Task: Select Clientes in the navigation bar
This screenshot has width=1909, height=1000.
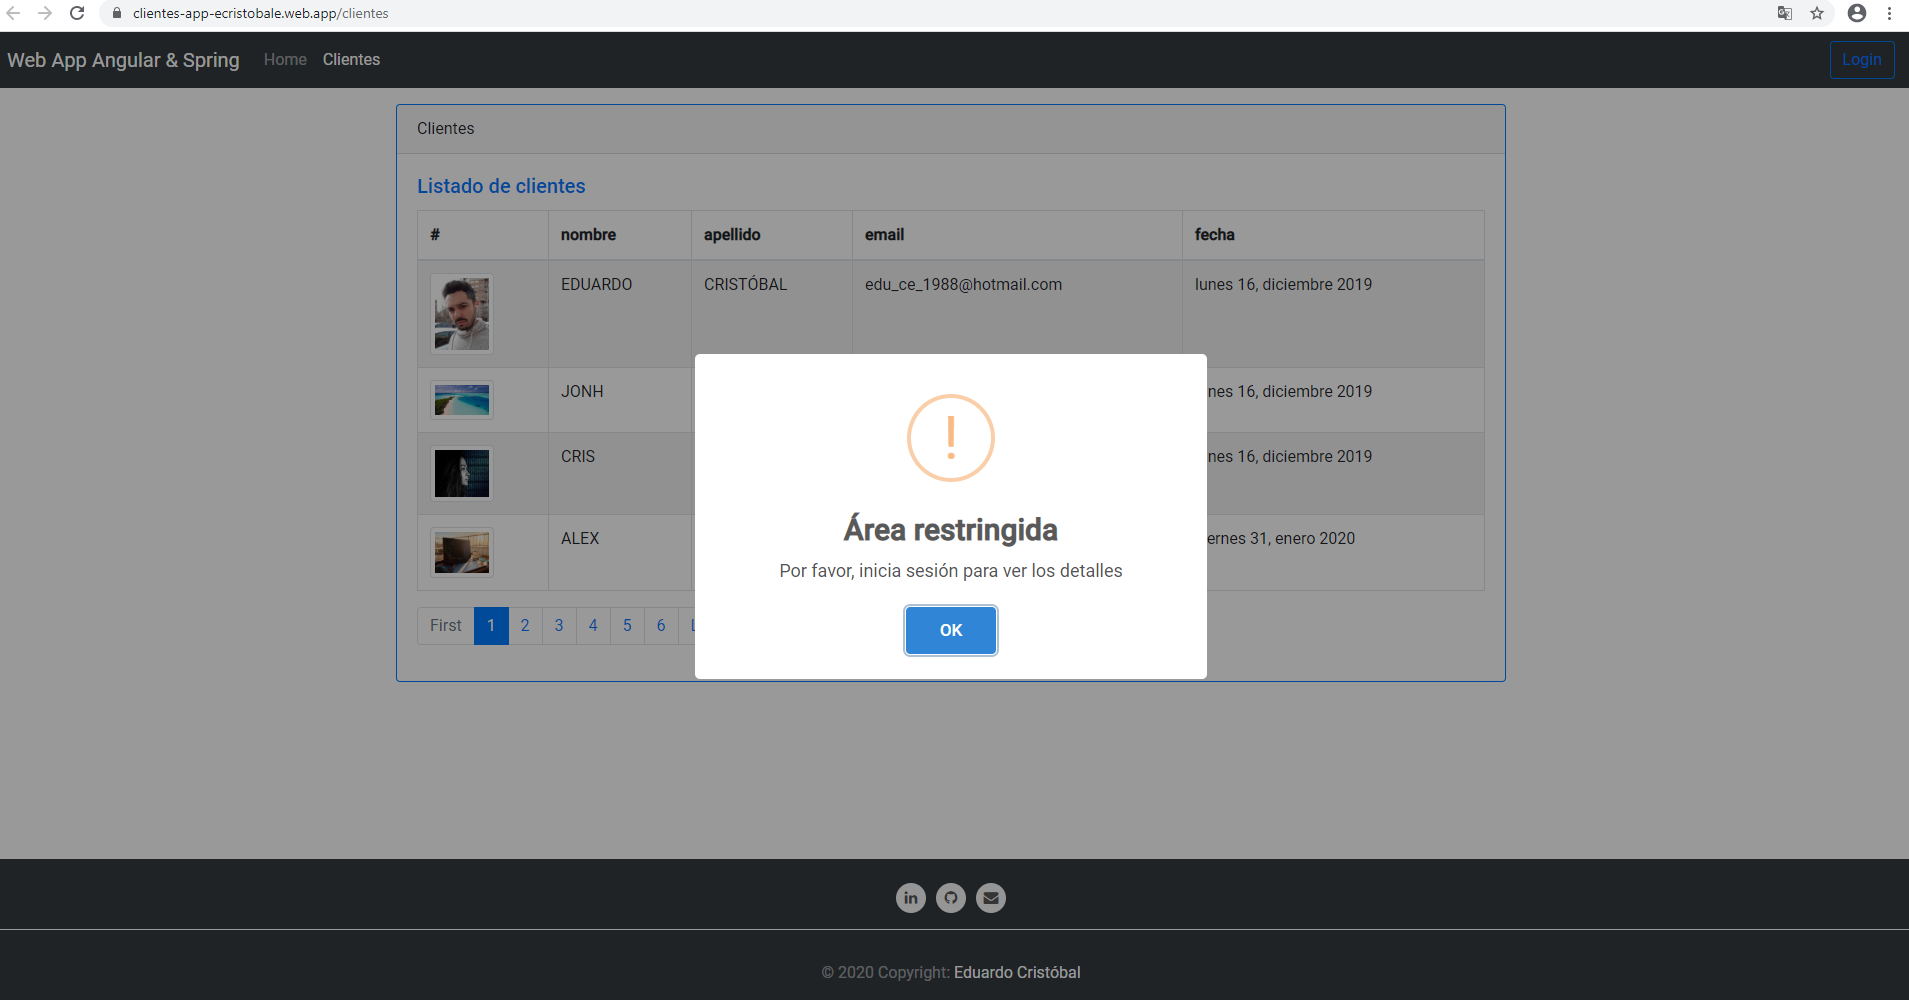Action: 351,60
